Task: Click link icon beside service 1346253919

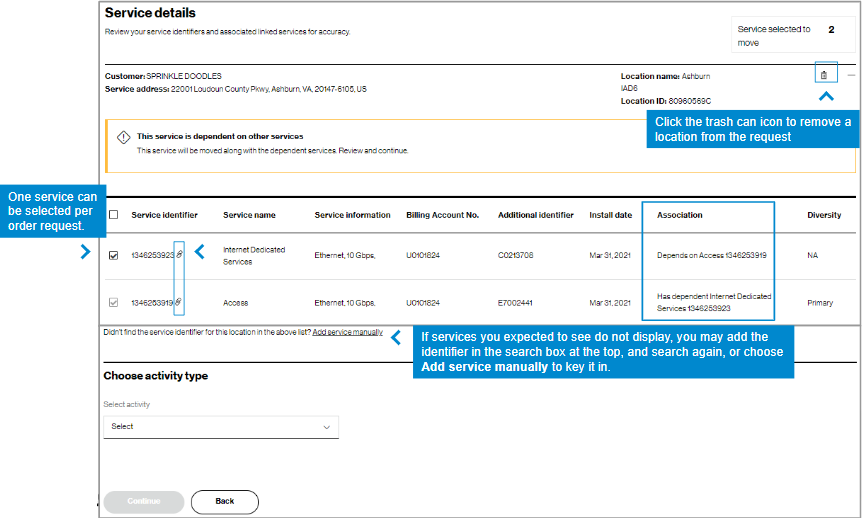Action: coord(178,302)
